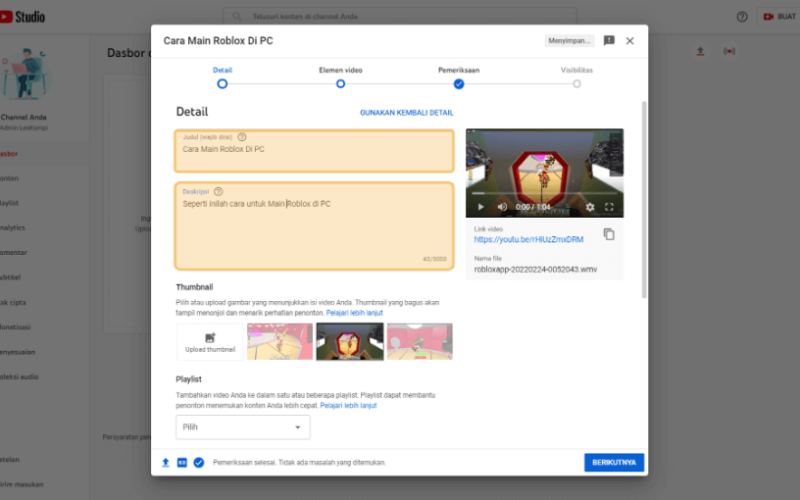Screen dimensions: 800x500
Task: Click the help icon beside Deskripsi label
Action: [x=218, y=191]
